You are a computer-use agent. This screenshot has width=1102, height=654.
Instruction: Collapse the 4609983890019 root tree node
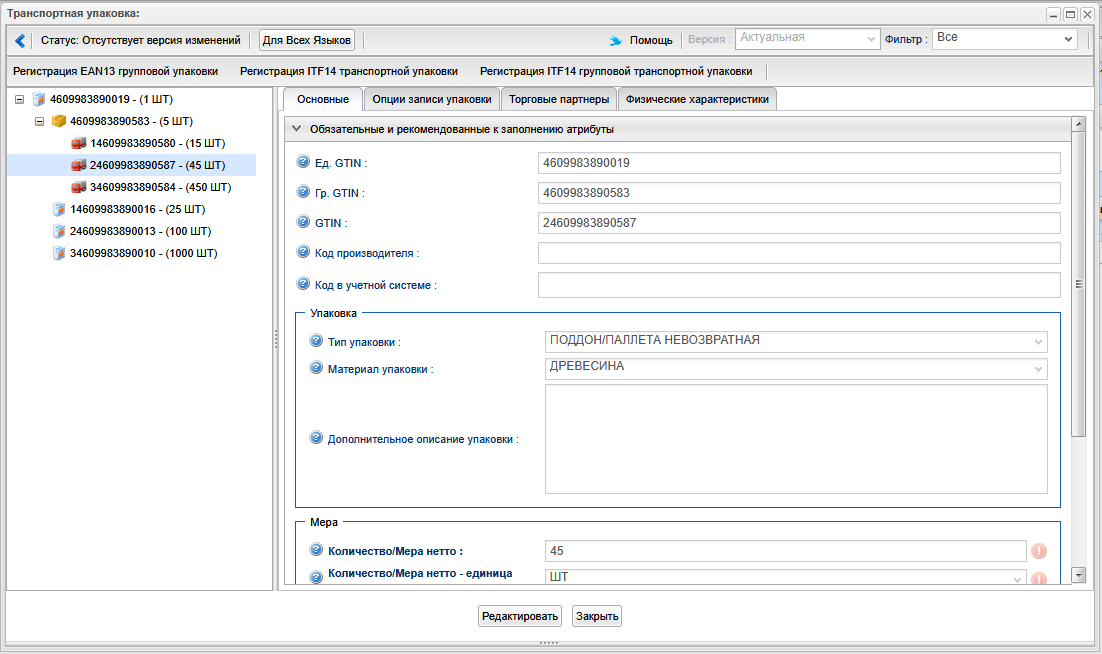(x=20, y=99)
